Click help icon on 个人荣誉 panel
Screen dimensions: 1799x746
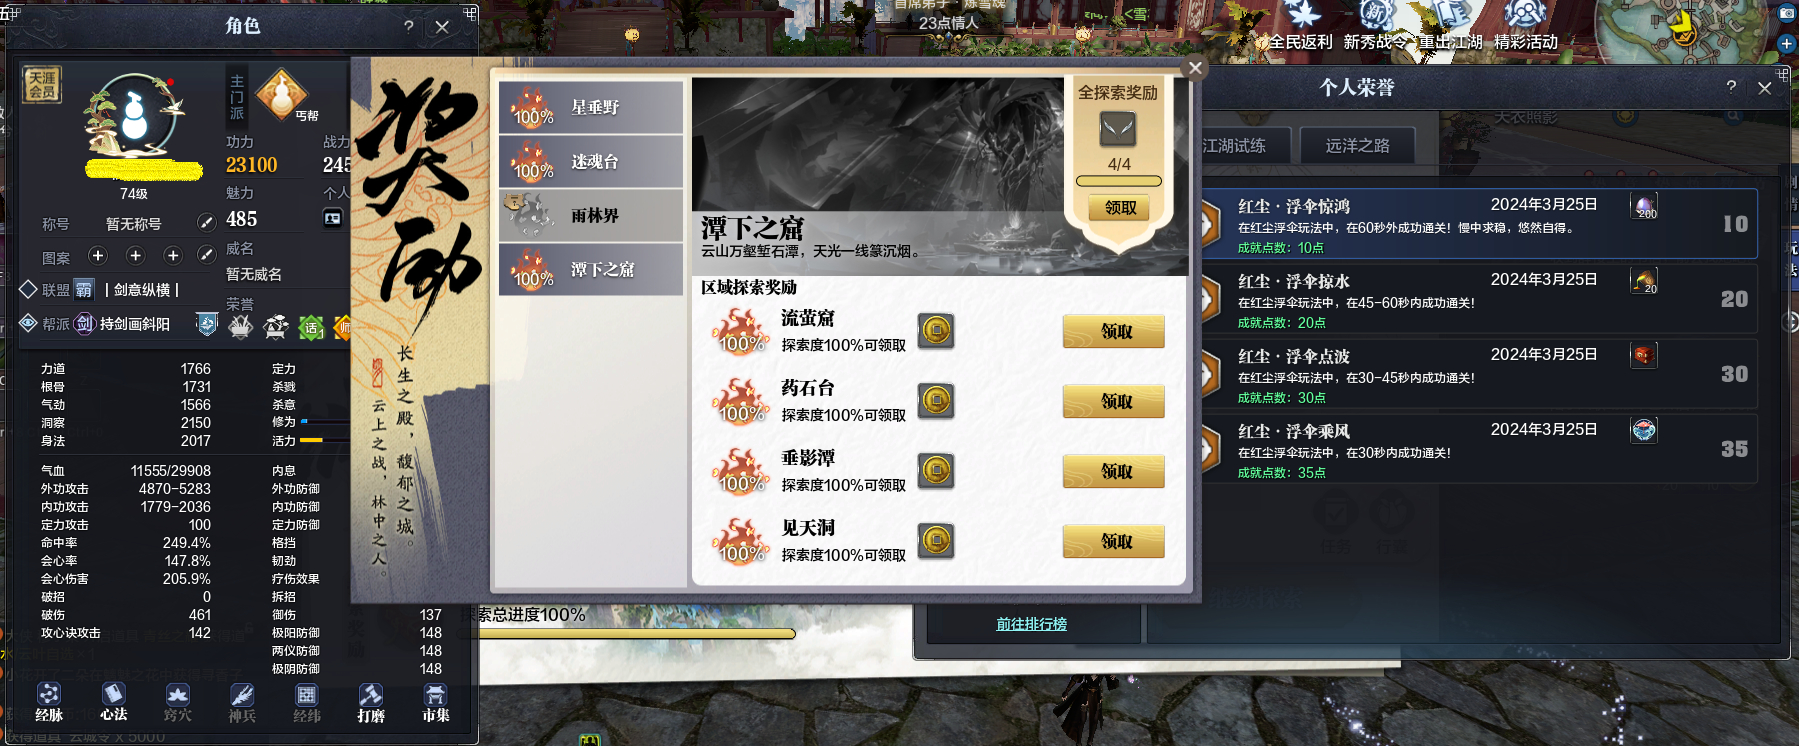(x=1731, y=87)
